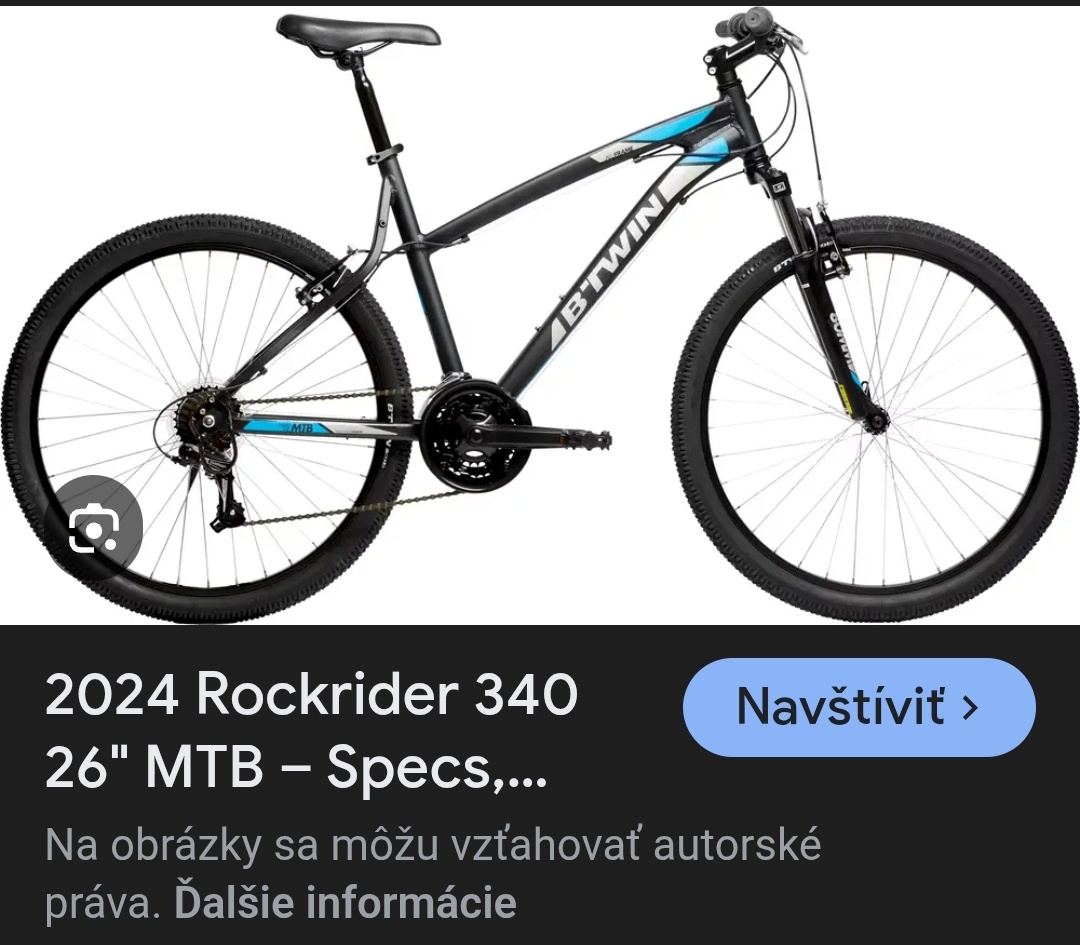Click the front wheel hub
The height and width of the screenshot is (945, 1080).
pos(876,420)
